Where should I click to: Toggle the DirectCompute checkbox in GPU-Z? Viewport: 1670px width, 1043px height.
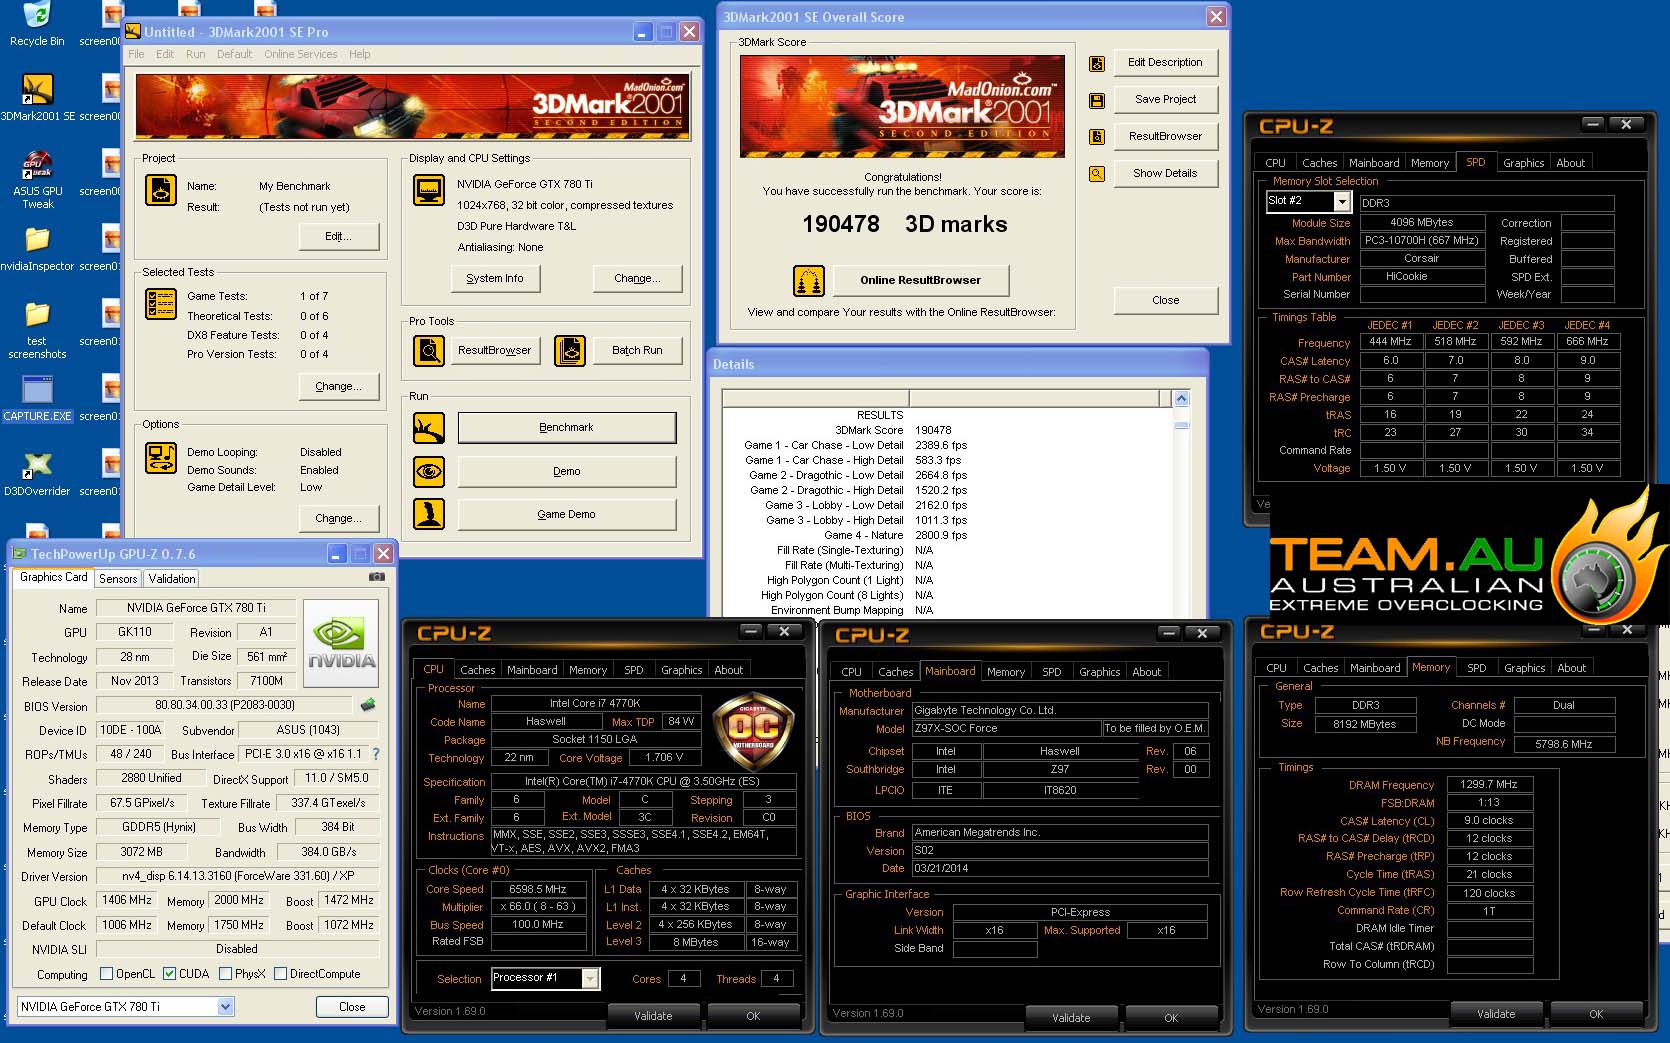(x=280, y=974)
